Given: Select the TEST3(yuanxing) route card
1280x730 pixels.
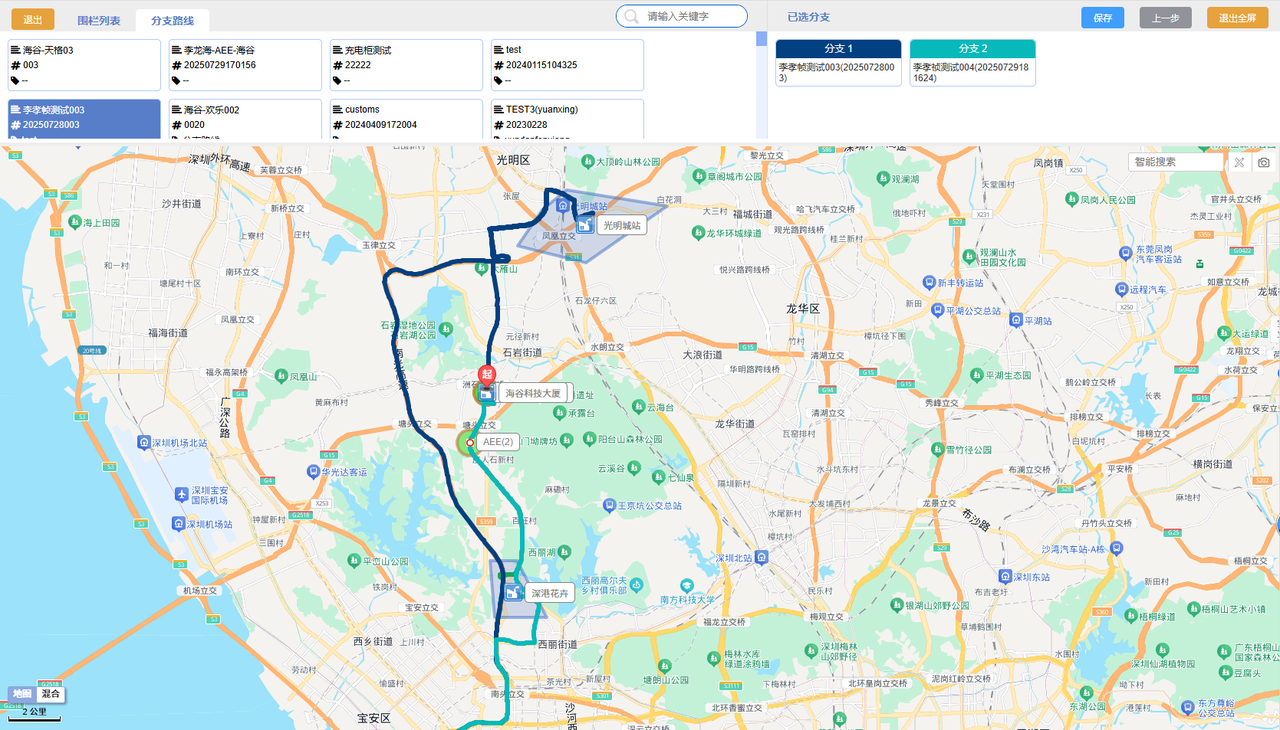Looking at the screenshot, I should [x=567, y=119].
